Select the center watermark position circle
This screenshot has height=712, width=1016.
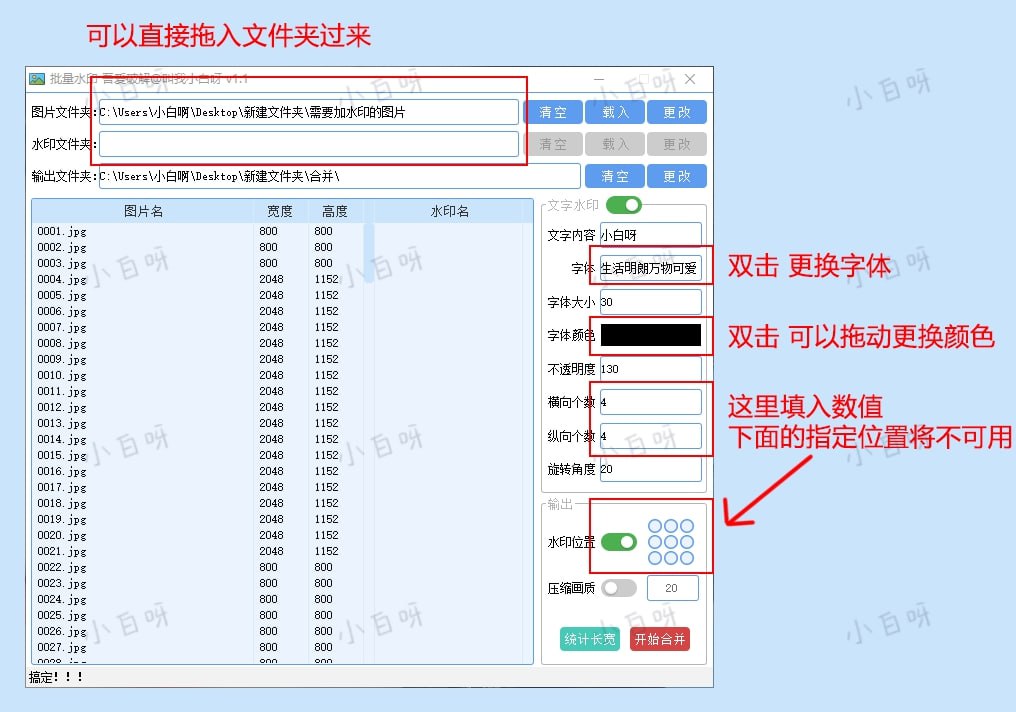pyautogui.click(x=669, y=542)
